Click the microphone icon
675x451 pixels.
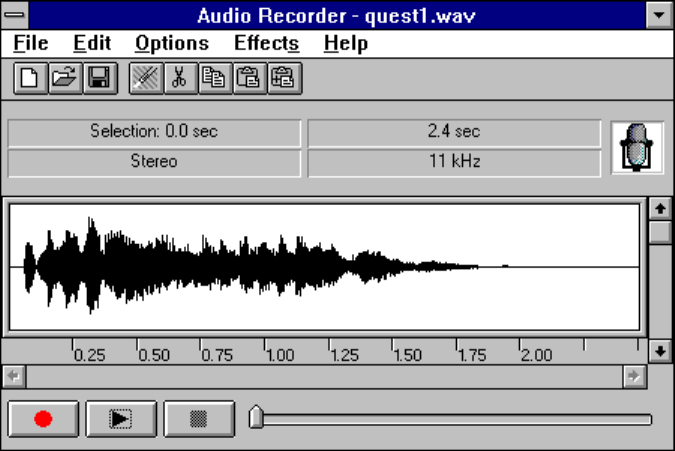point(637,148)
